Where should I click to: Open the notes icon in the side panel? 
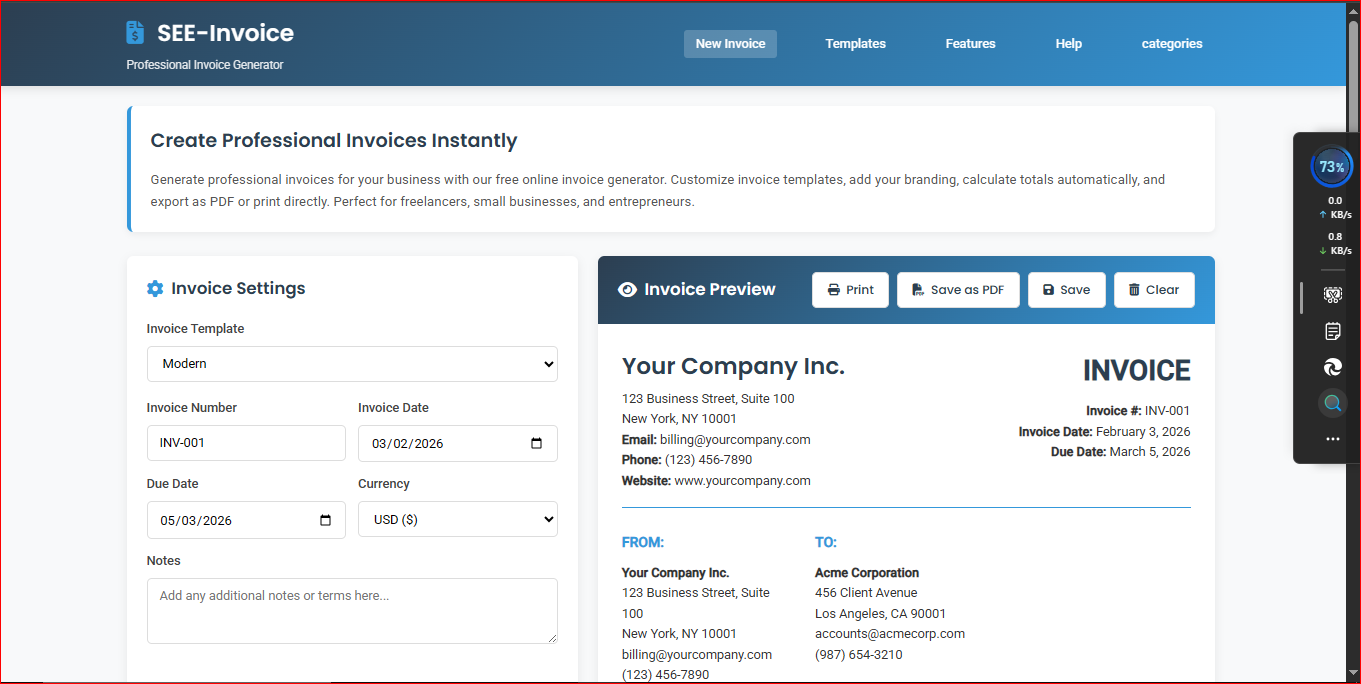[x=1332, y=331]
